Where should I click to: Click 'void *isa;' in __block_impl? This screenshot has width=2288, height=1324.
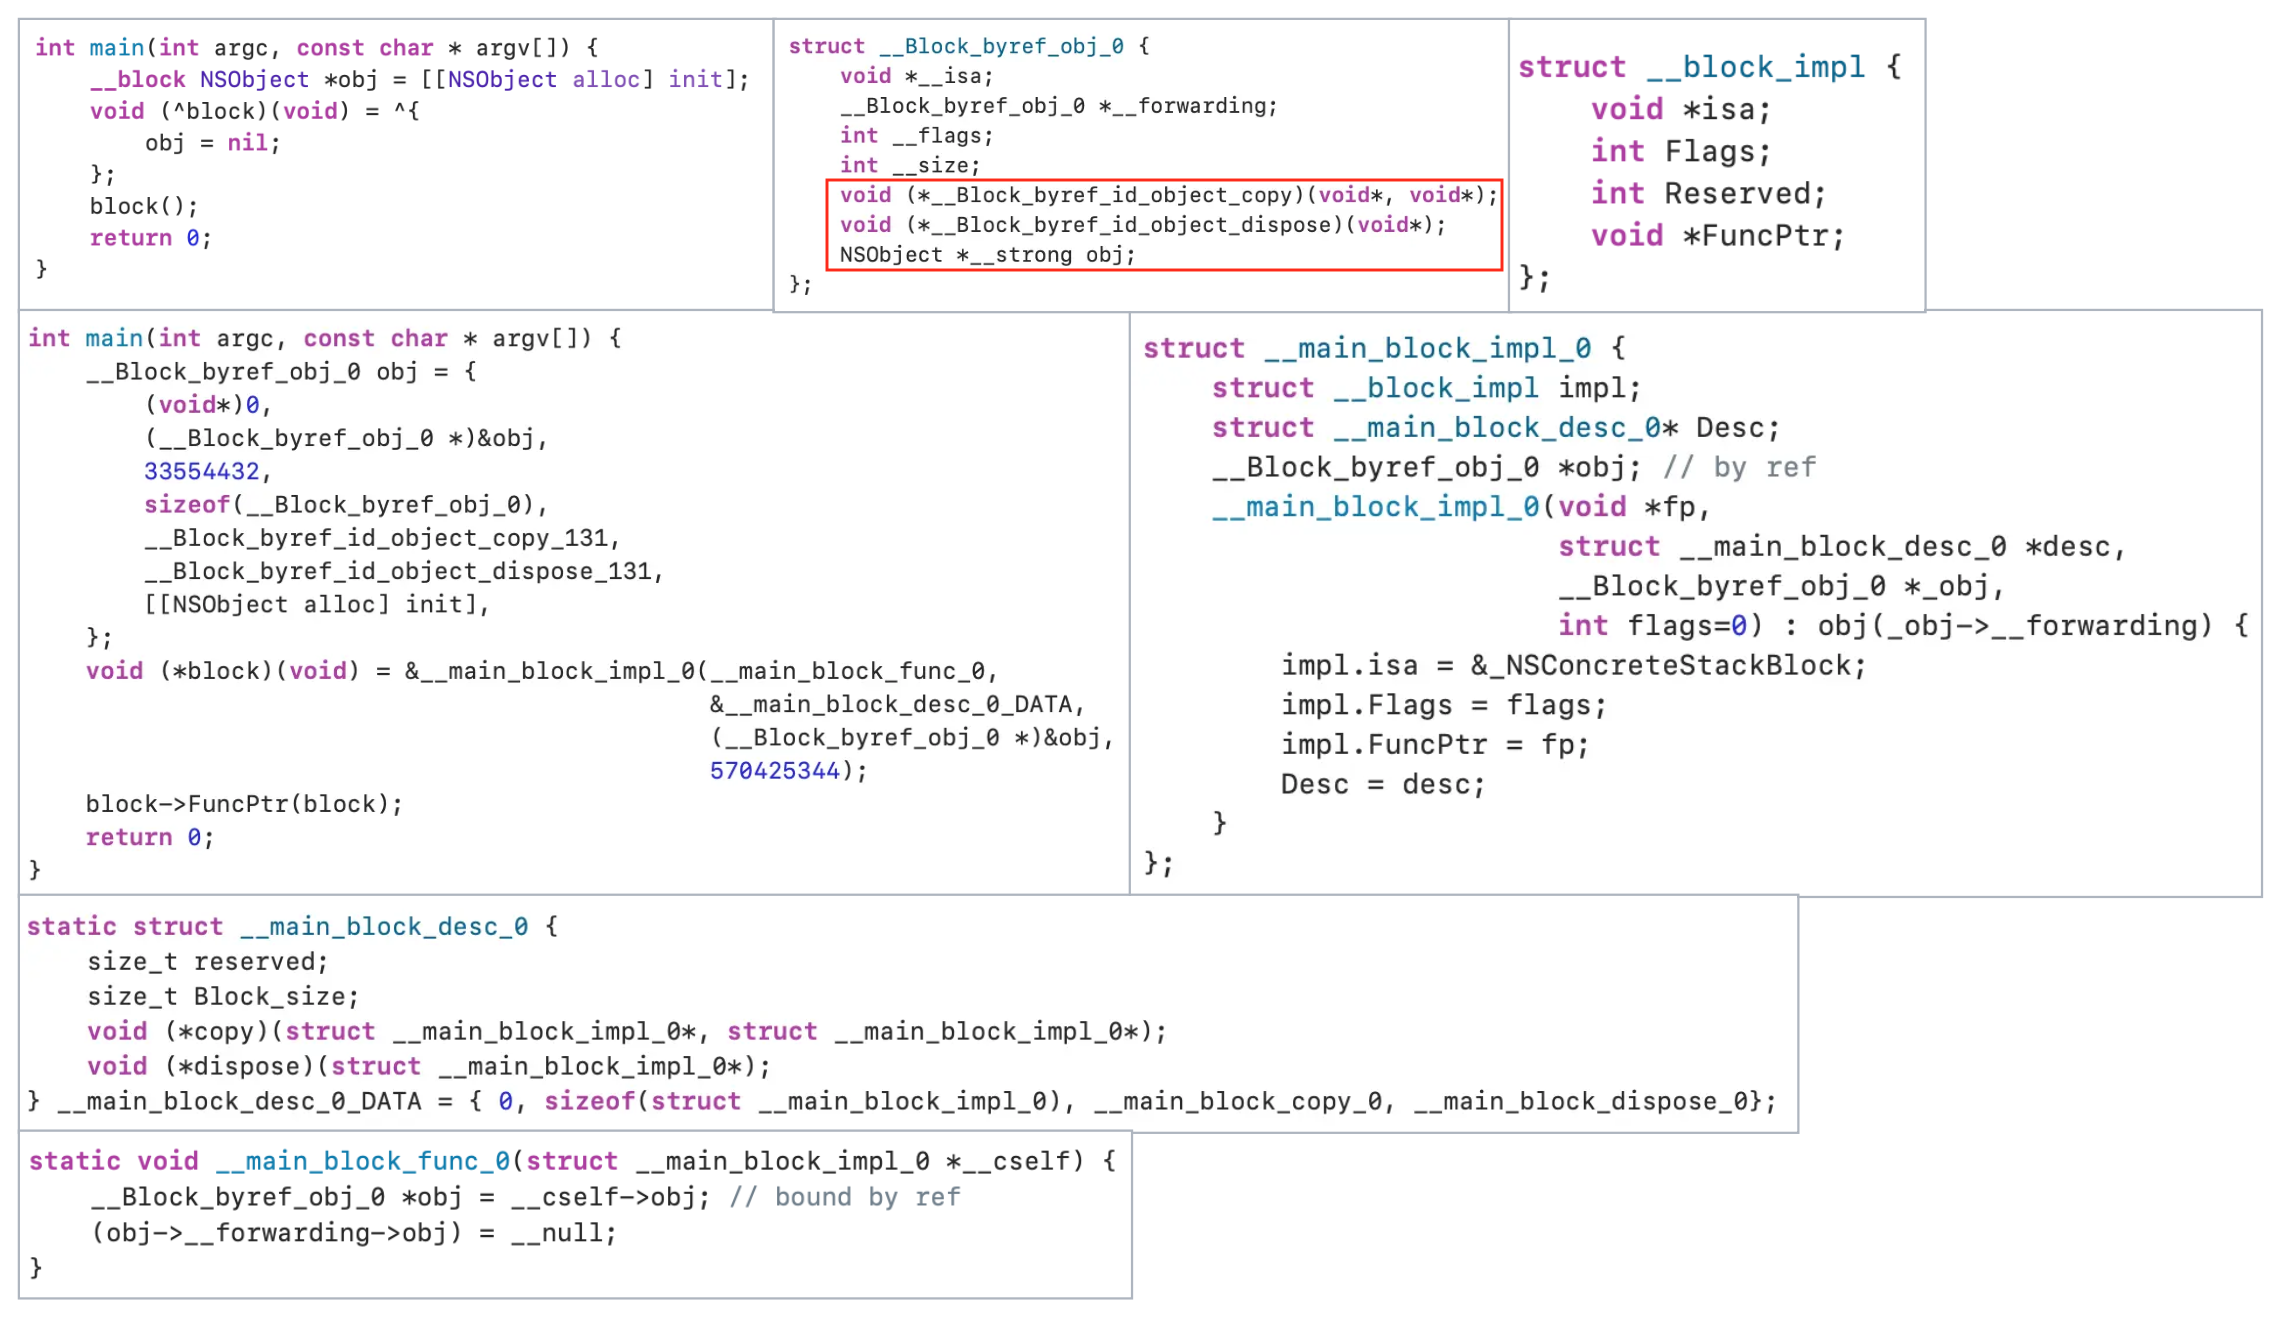[1681, 109]
